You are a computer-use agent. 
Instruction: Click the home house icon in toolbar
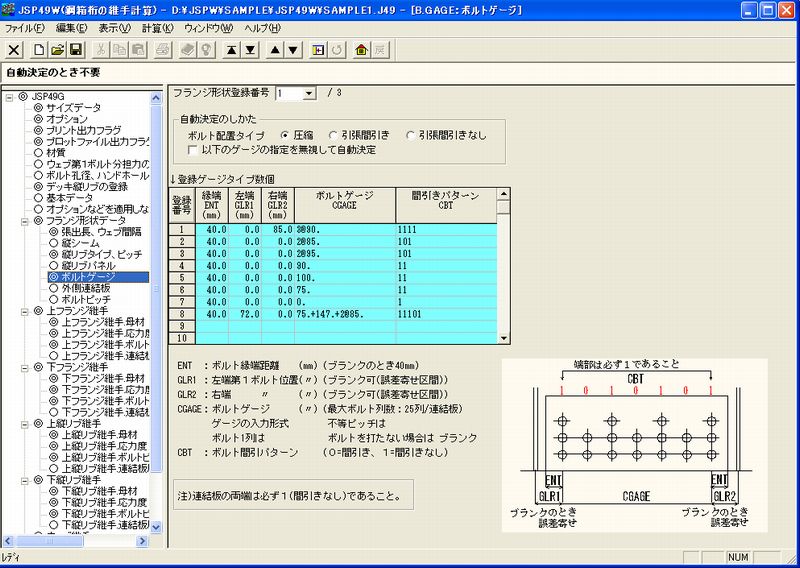point(361,49)
